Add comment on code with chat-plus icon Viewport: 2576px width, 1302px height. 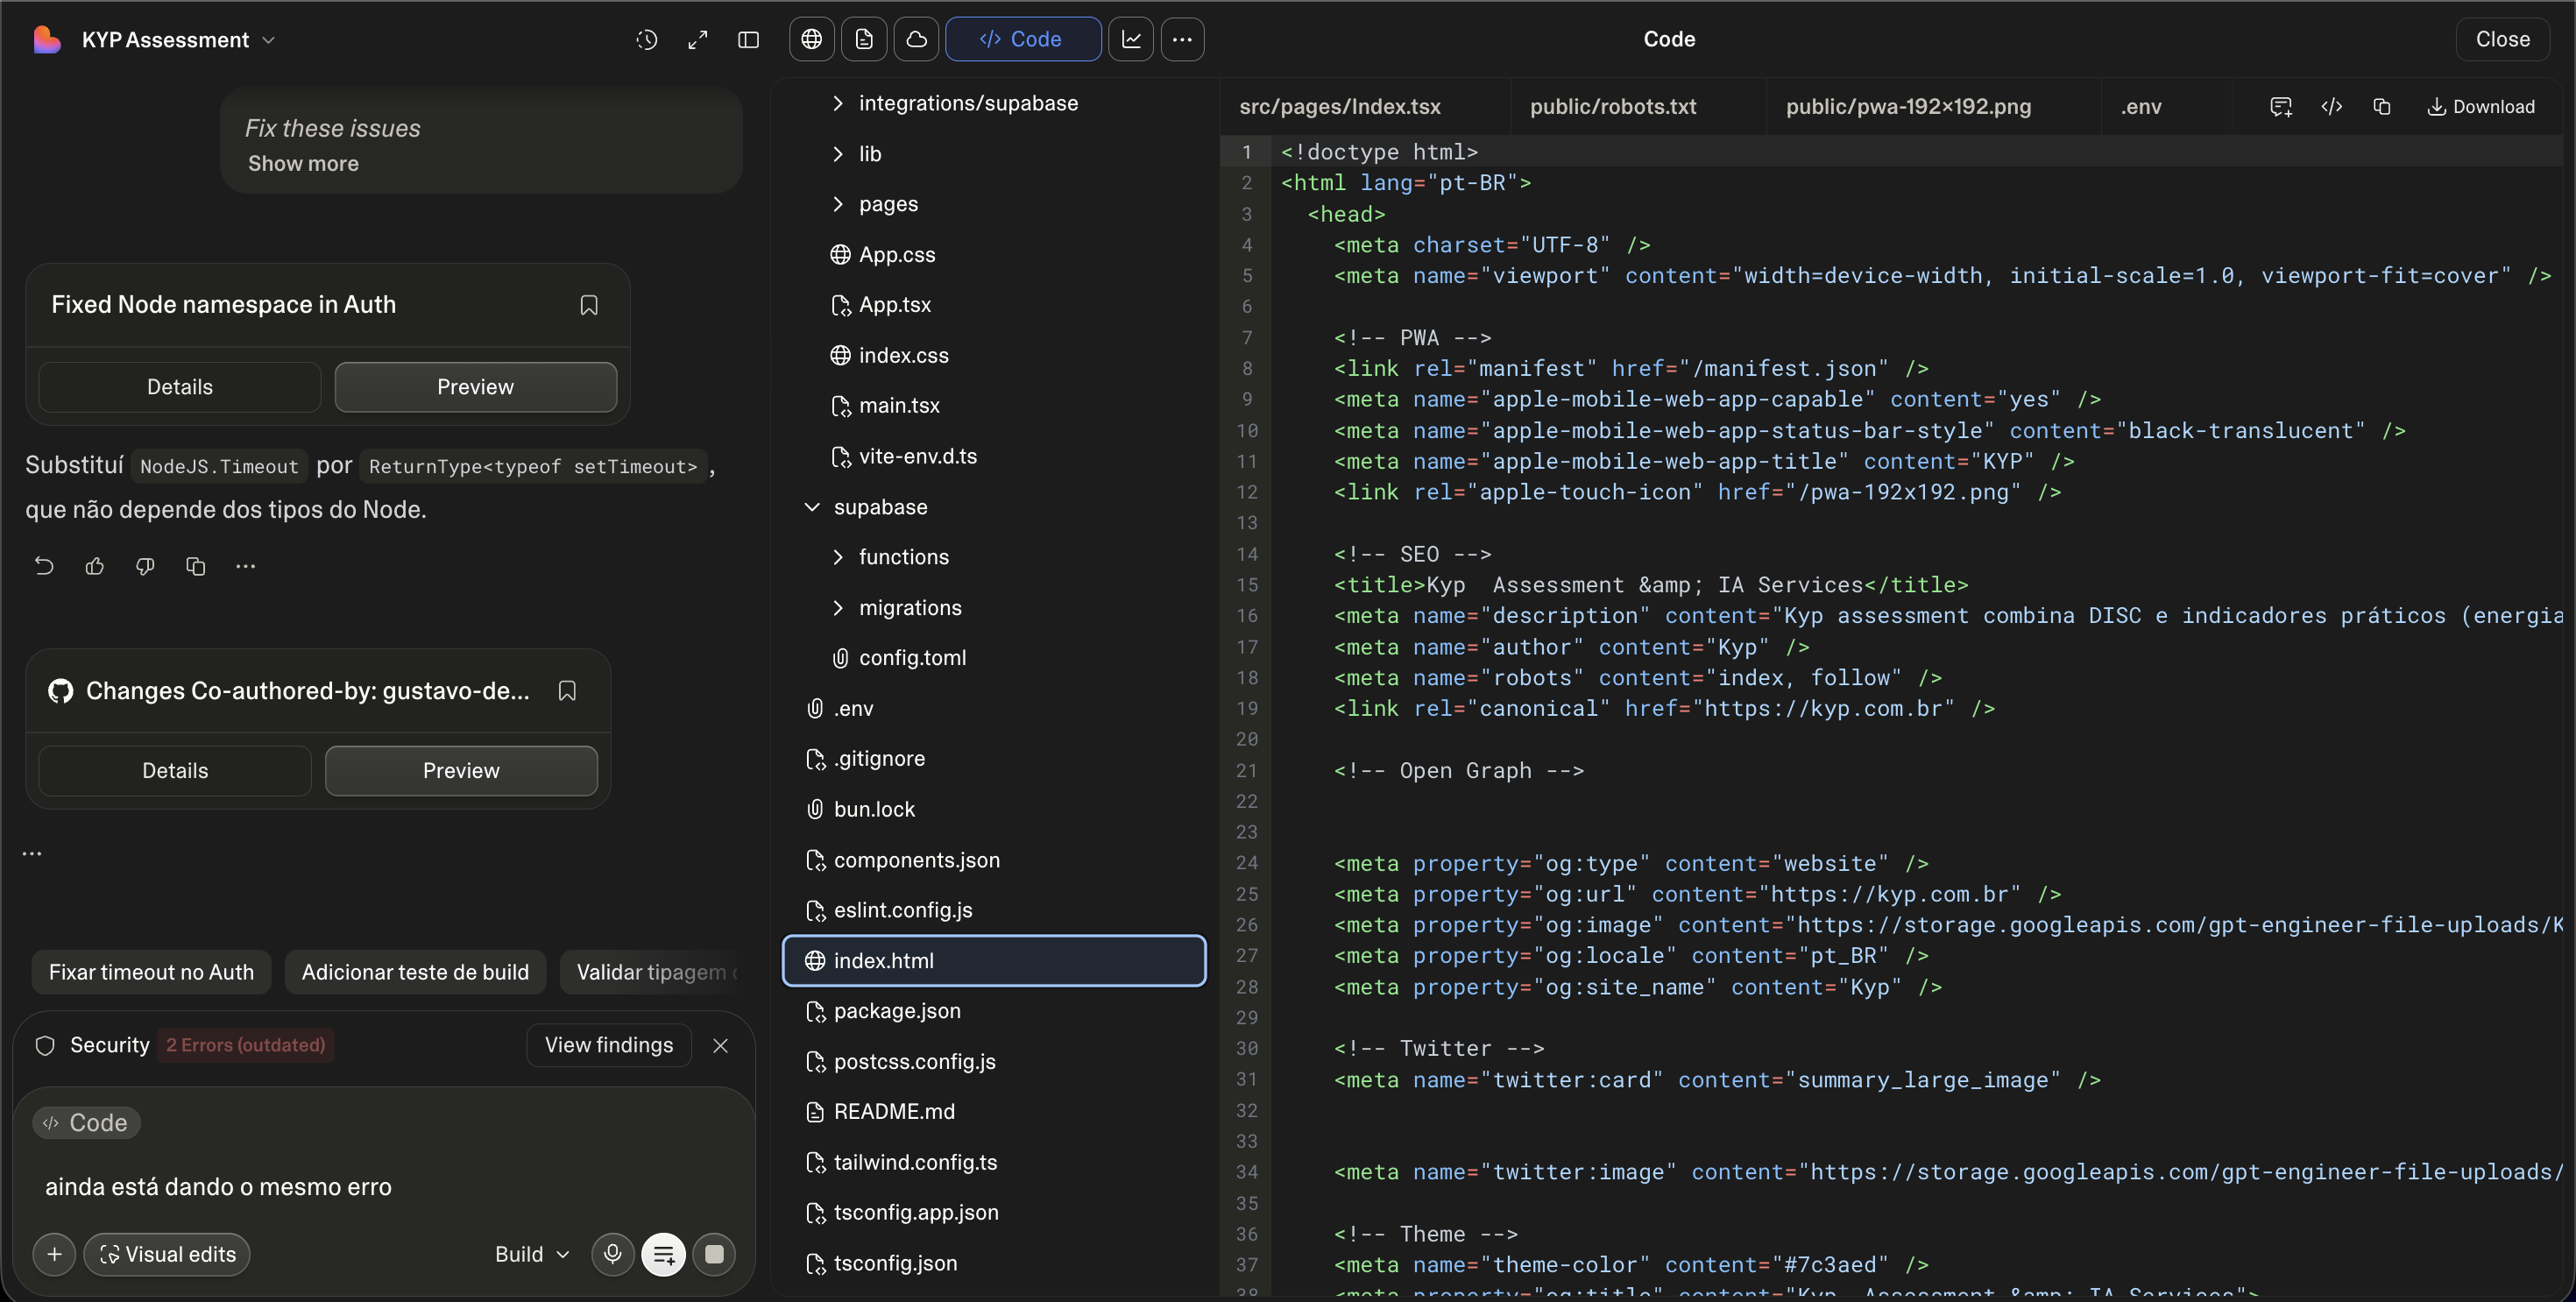pyautogui.click(x=2281, y=107)
